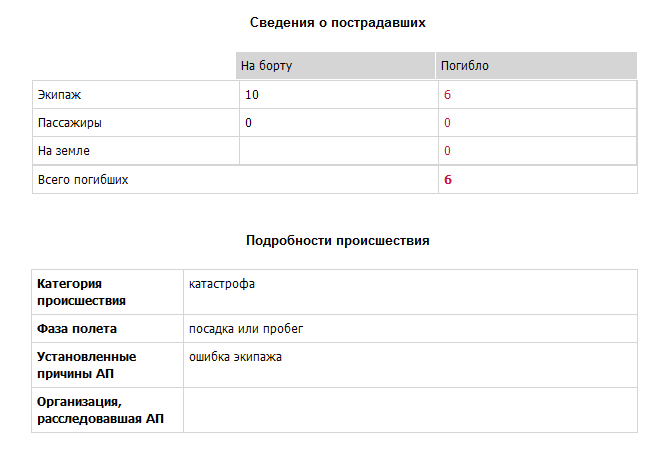
Task: Click the red passengers fatalities value 0
Action: 447,123
